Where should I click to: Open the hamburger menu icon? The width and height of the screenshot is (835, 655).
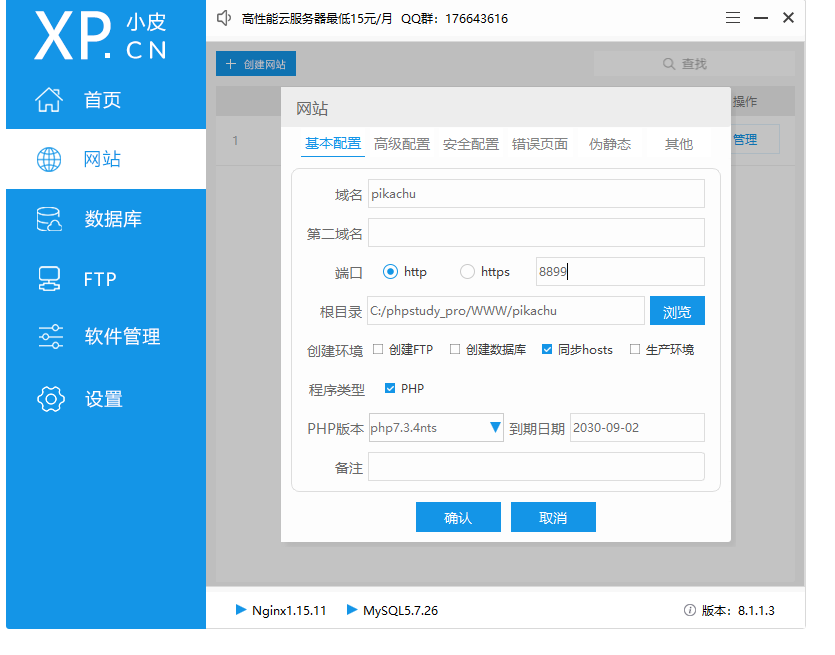tap(733, 18)
